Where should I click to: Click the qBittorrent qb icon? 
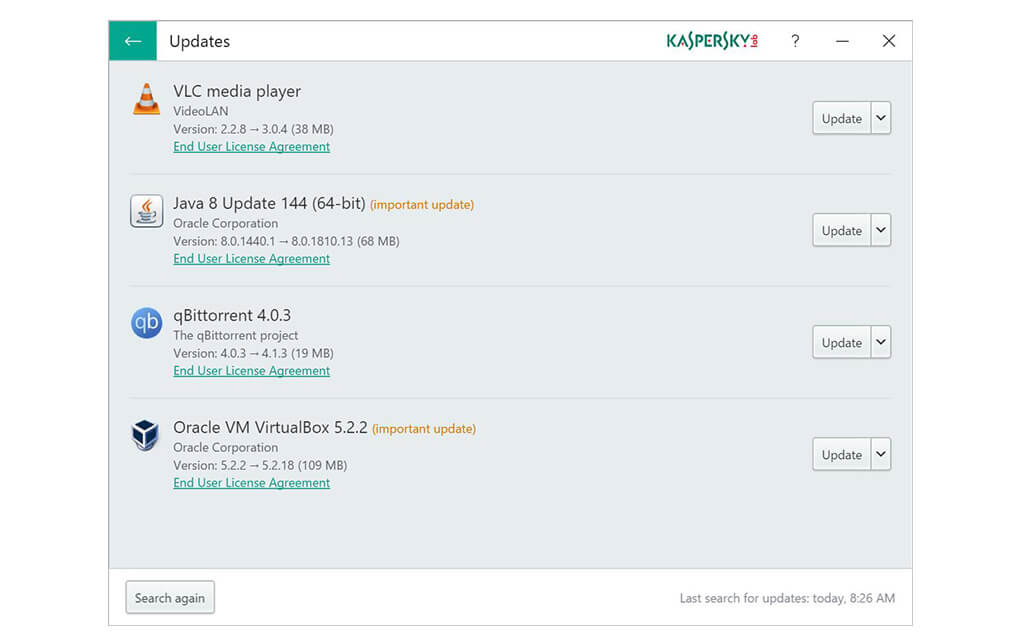click(x=147, y=323)
